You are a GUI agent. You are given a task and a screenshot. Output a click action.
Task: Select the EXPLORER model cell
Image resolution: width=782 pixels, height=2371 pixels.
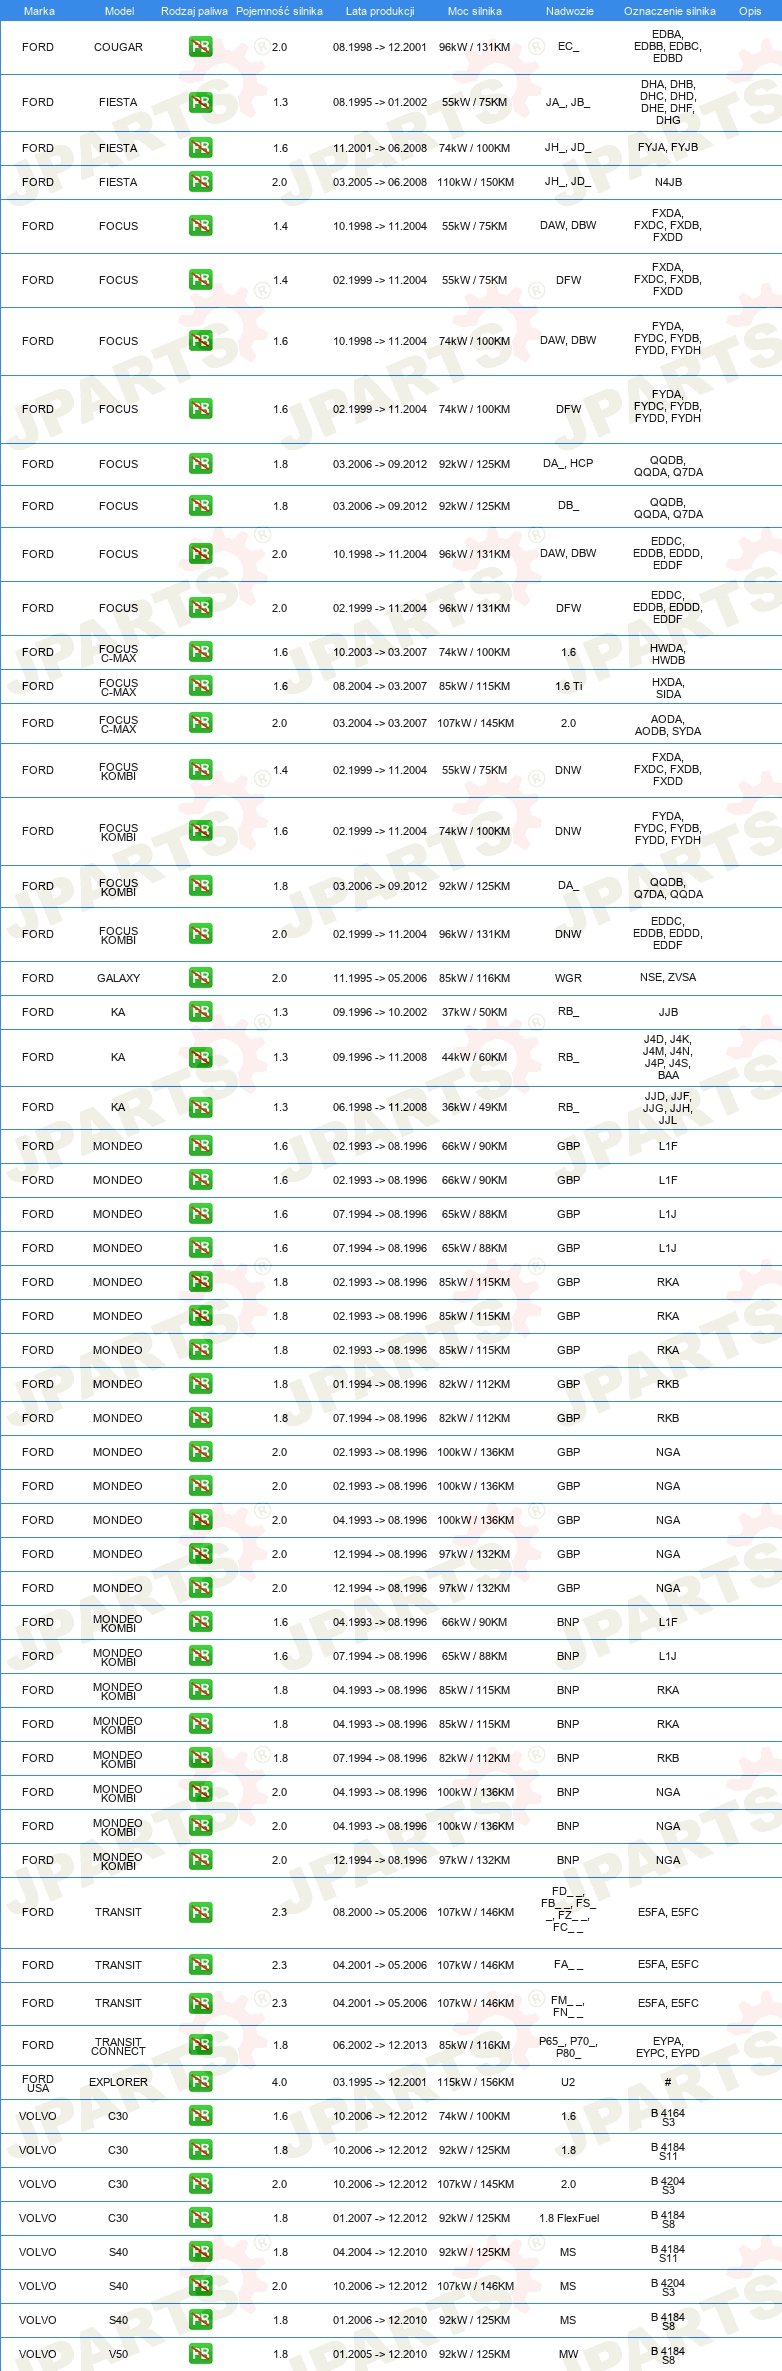point(118,2082)
